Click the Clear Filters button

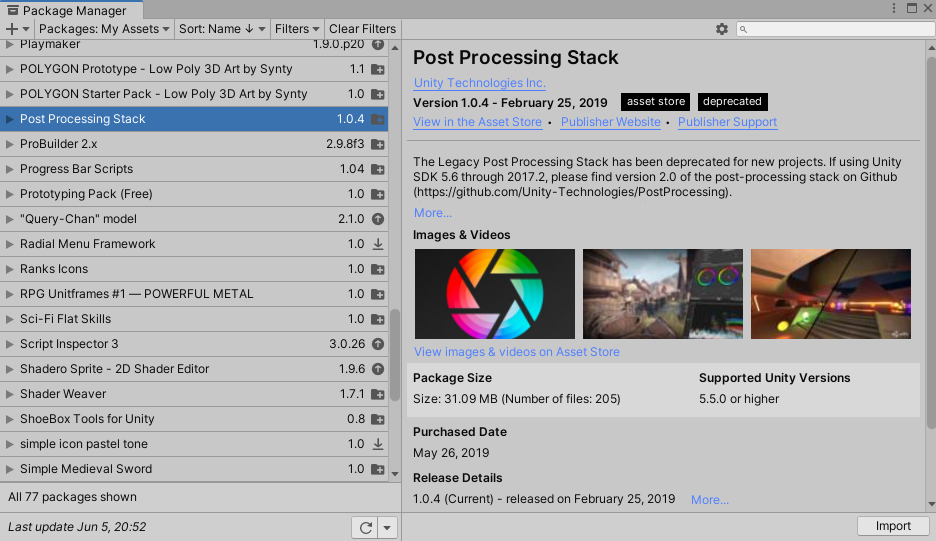(x=362, y=29)
